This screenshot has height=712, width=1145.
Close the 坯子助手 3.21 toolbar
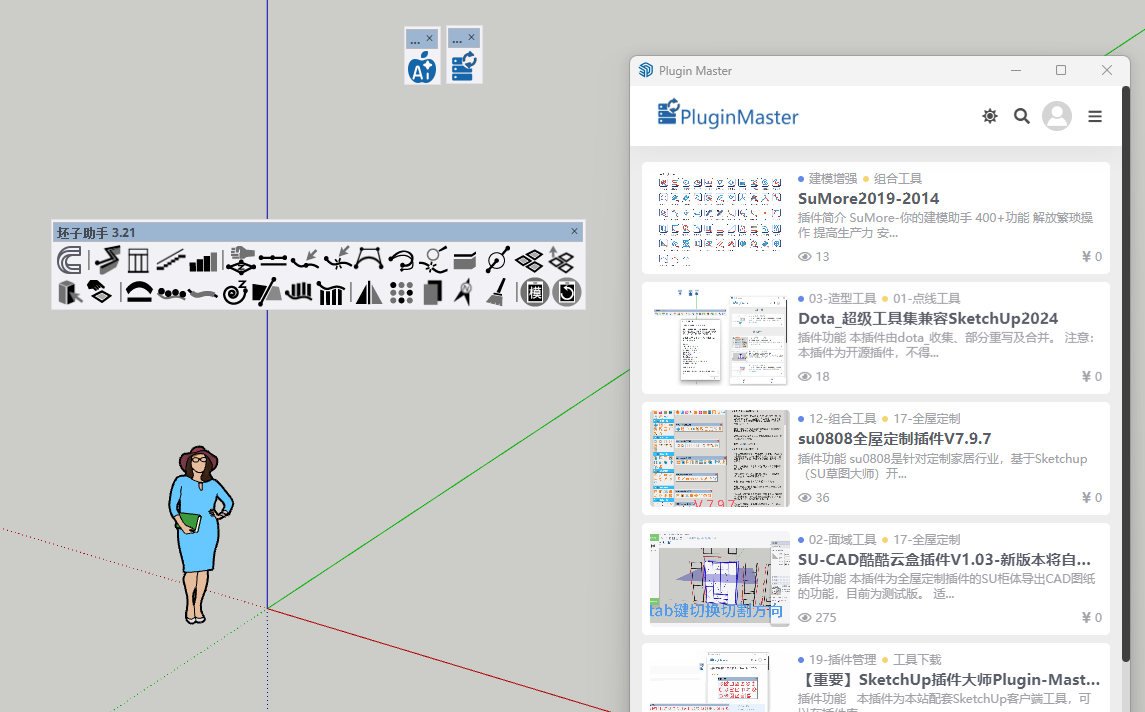574,231
